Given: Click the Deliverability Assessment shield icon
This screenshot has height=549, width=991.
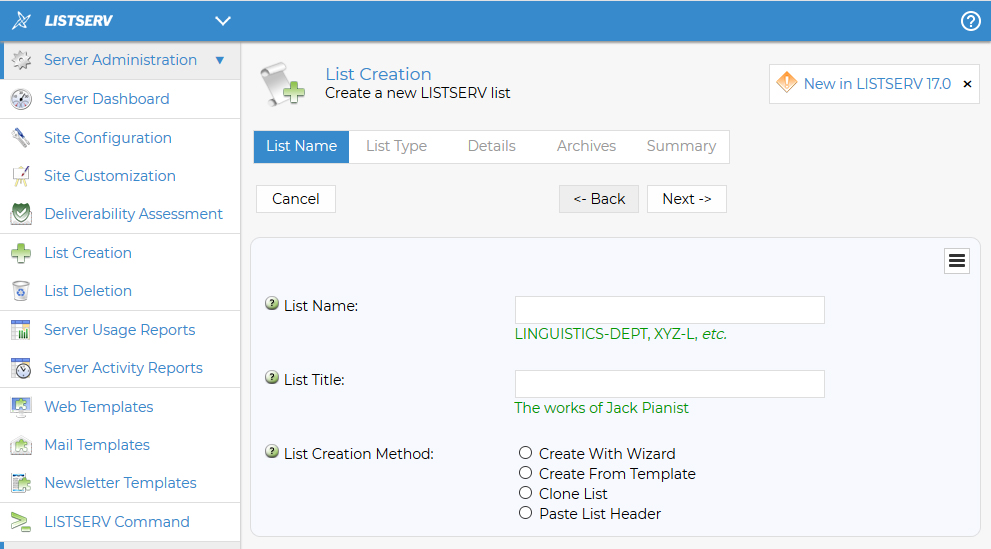Looking at the screenshot, I should tap(21, 214).
